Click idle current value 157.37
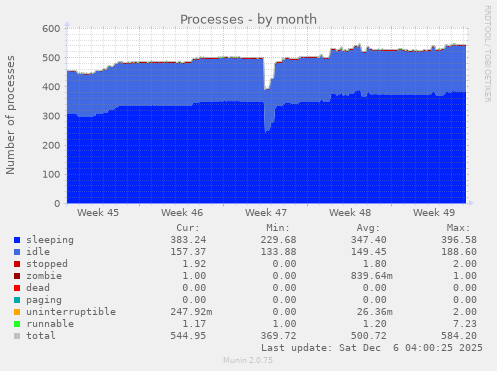The height and width of the screenshot is (371, 497). [188, 252]
